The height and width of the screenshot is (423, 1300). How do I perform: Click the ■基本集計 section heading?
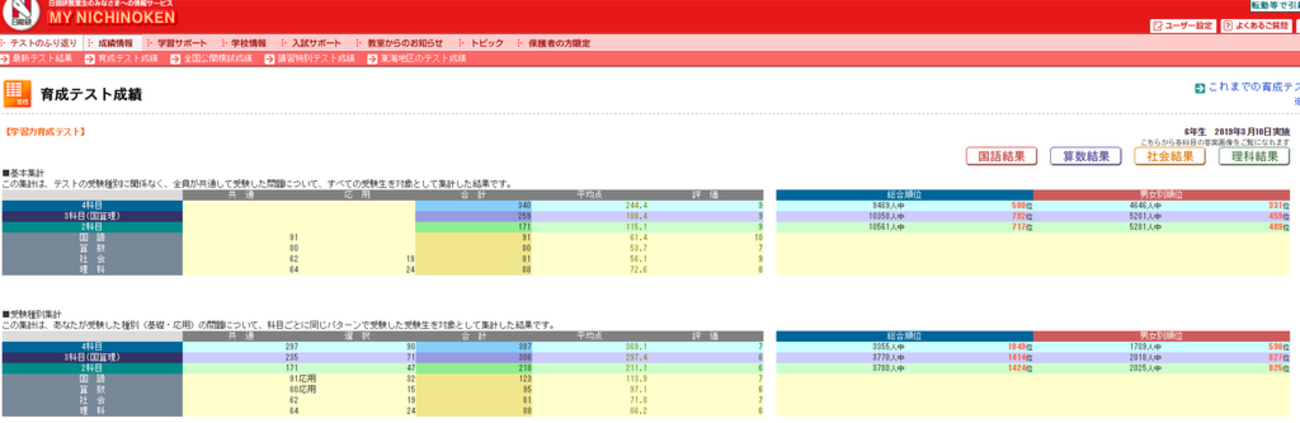point(23,174)
